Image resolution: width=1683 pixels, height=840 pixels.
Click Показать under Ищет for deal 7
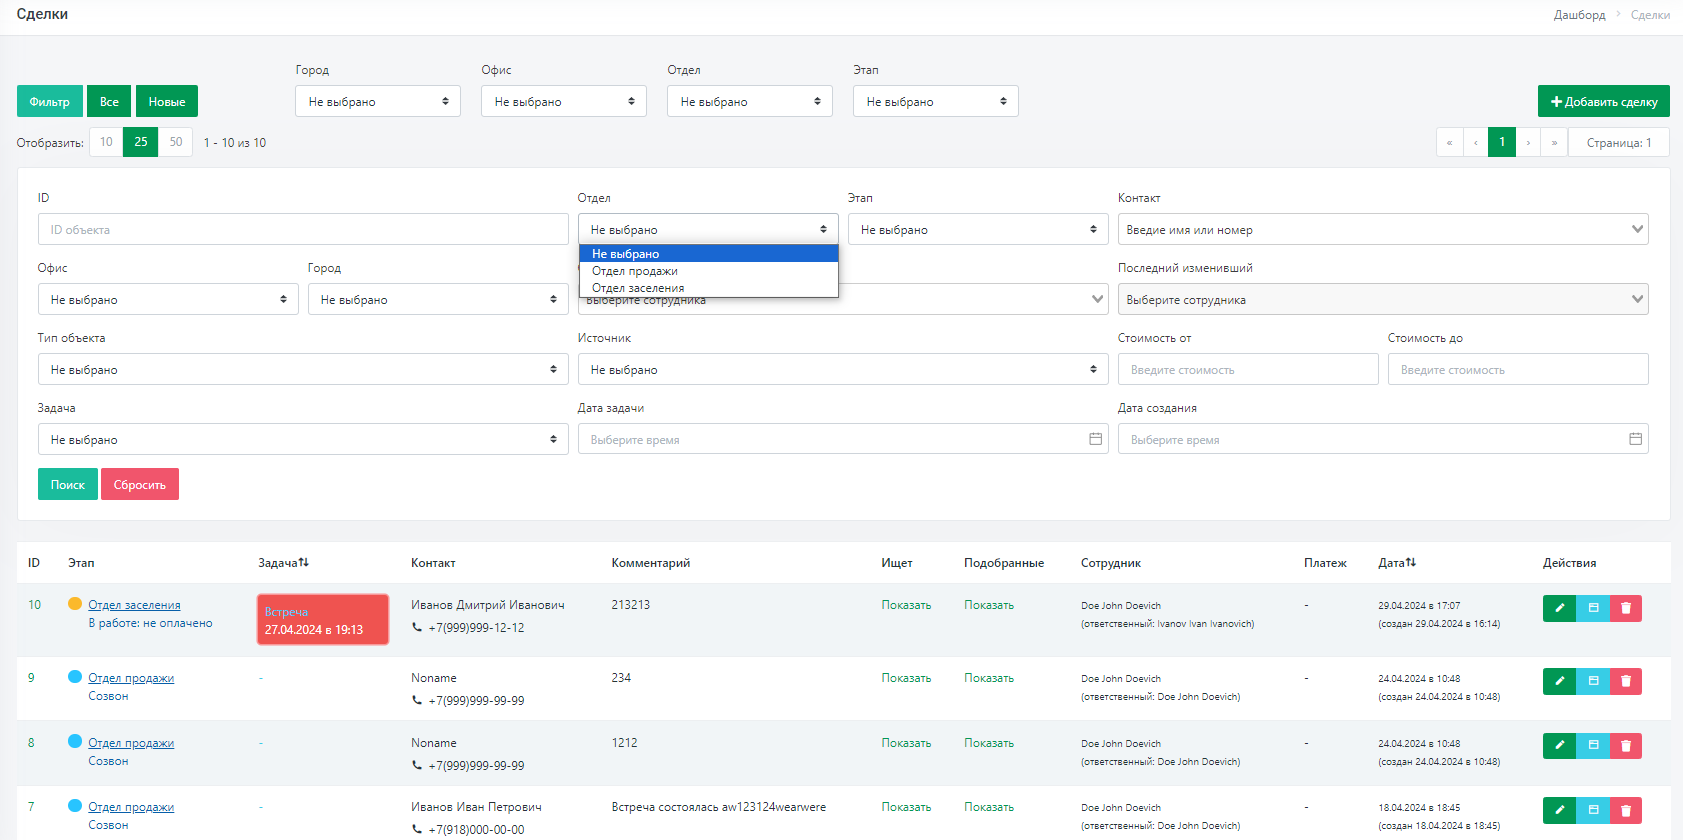(x=906, y=807)
